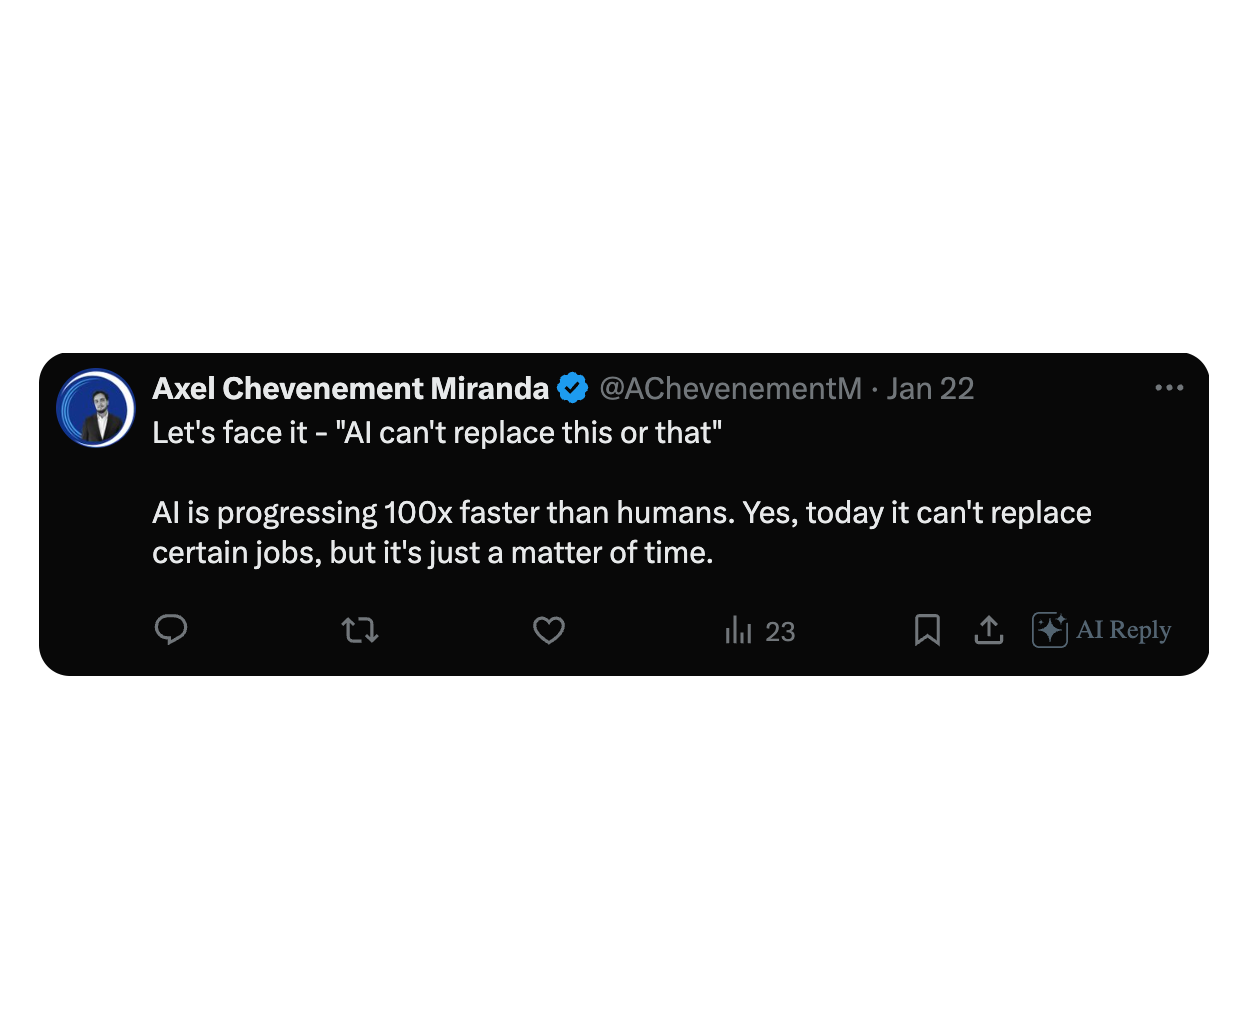Click the reply speech bubble icon

pos(171,629)
